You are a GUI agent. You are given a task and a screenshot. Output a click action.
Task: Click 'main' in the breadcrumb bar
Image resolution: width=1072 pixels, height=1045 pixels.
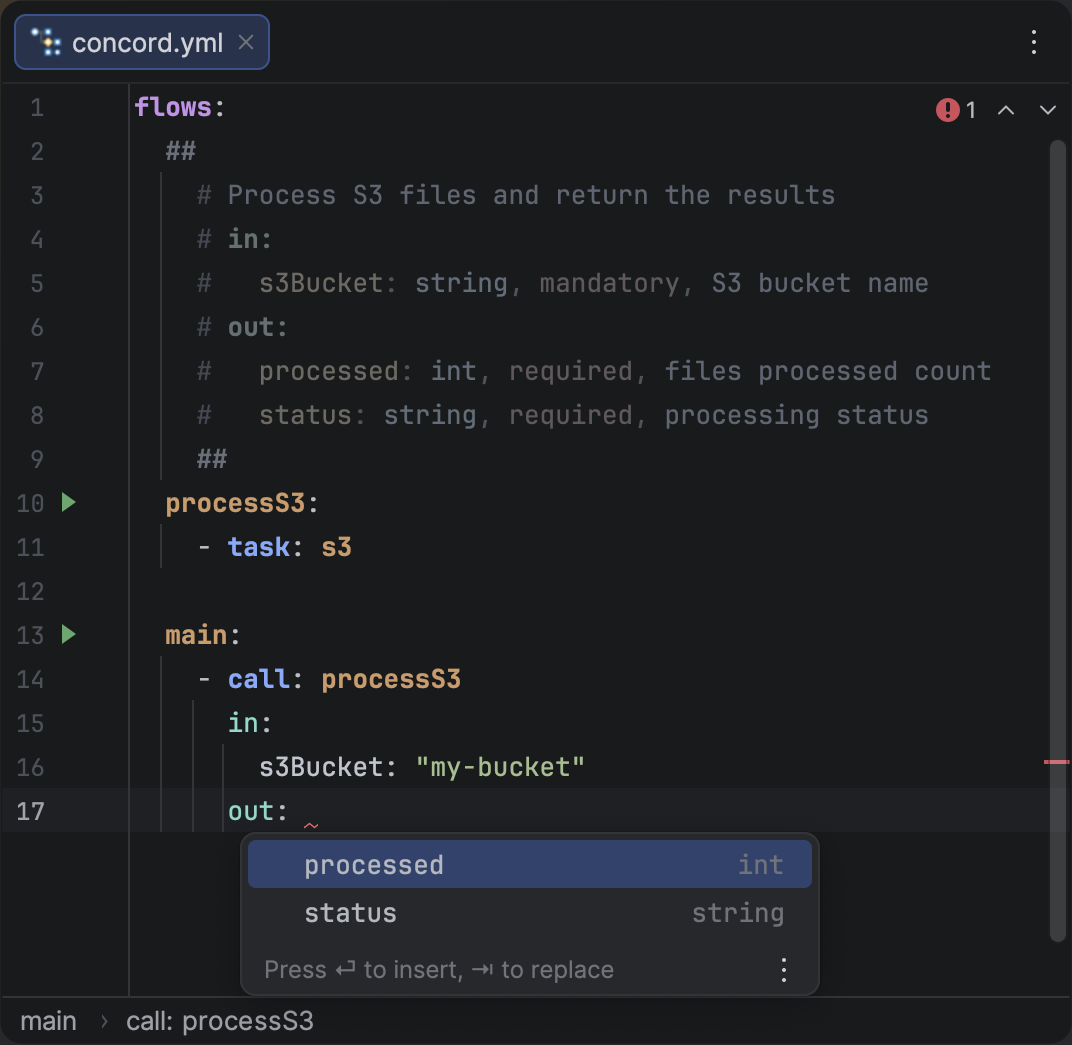(49, 1021)
